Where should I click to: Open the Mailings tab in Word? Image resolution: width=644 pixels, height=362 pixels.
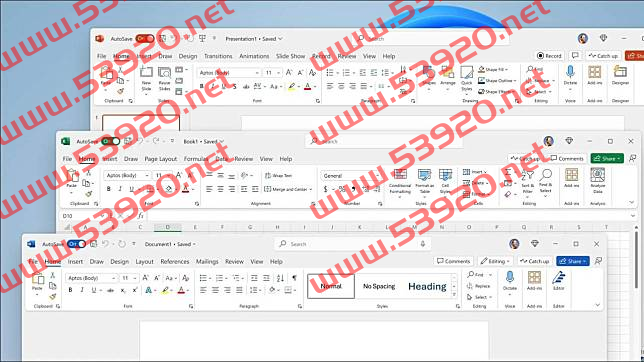pyautogui.click(x=207, y=261)
